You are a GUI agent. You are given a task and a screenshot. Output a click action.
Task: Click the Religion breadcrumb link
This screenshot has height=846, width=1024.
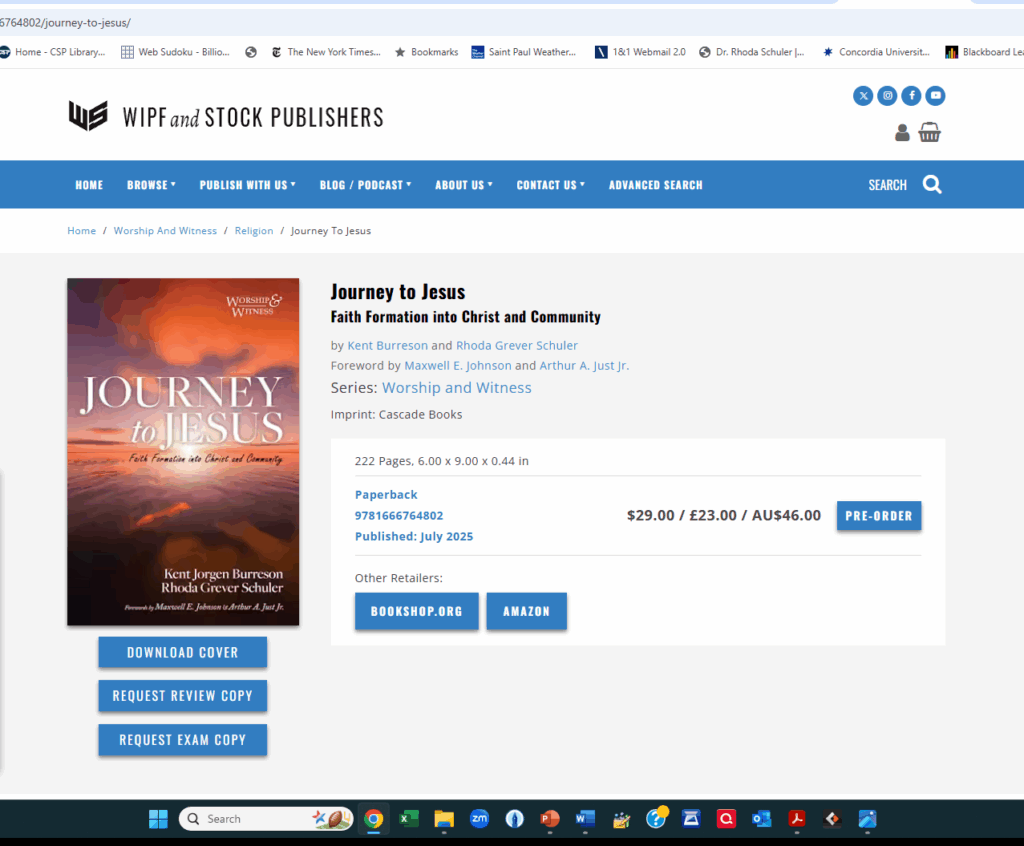254,231
